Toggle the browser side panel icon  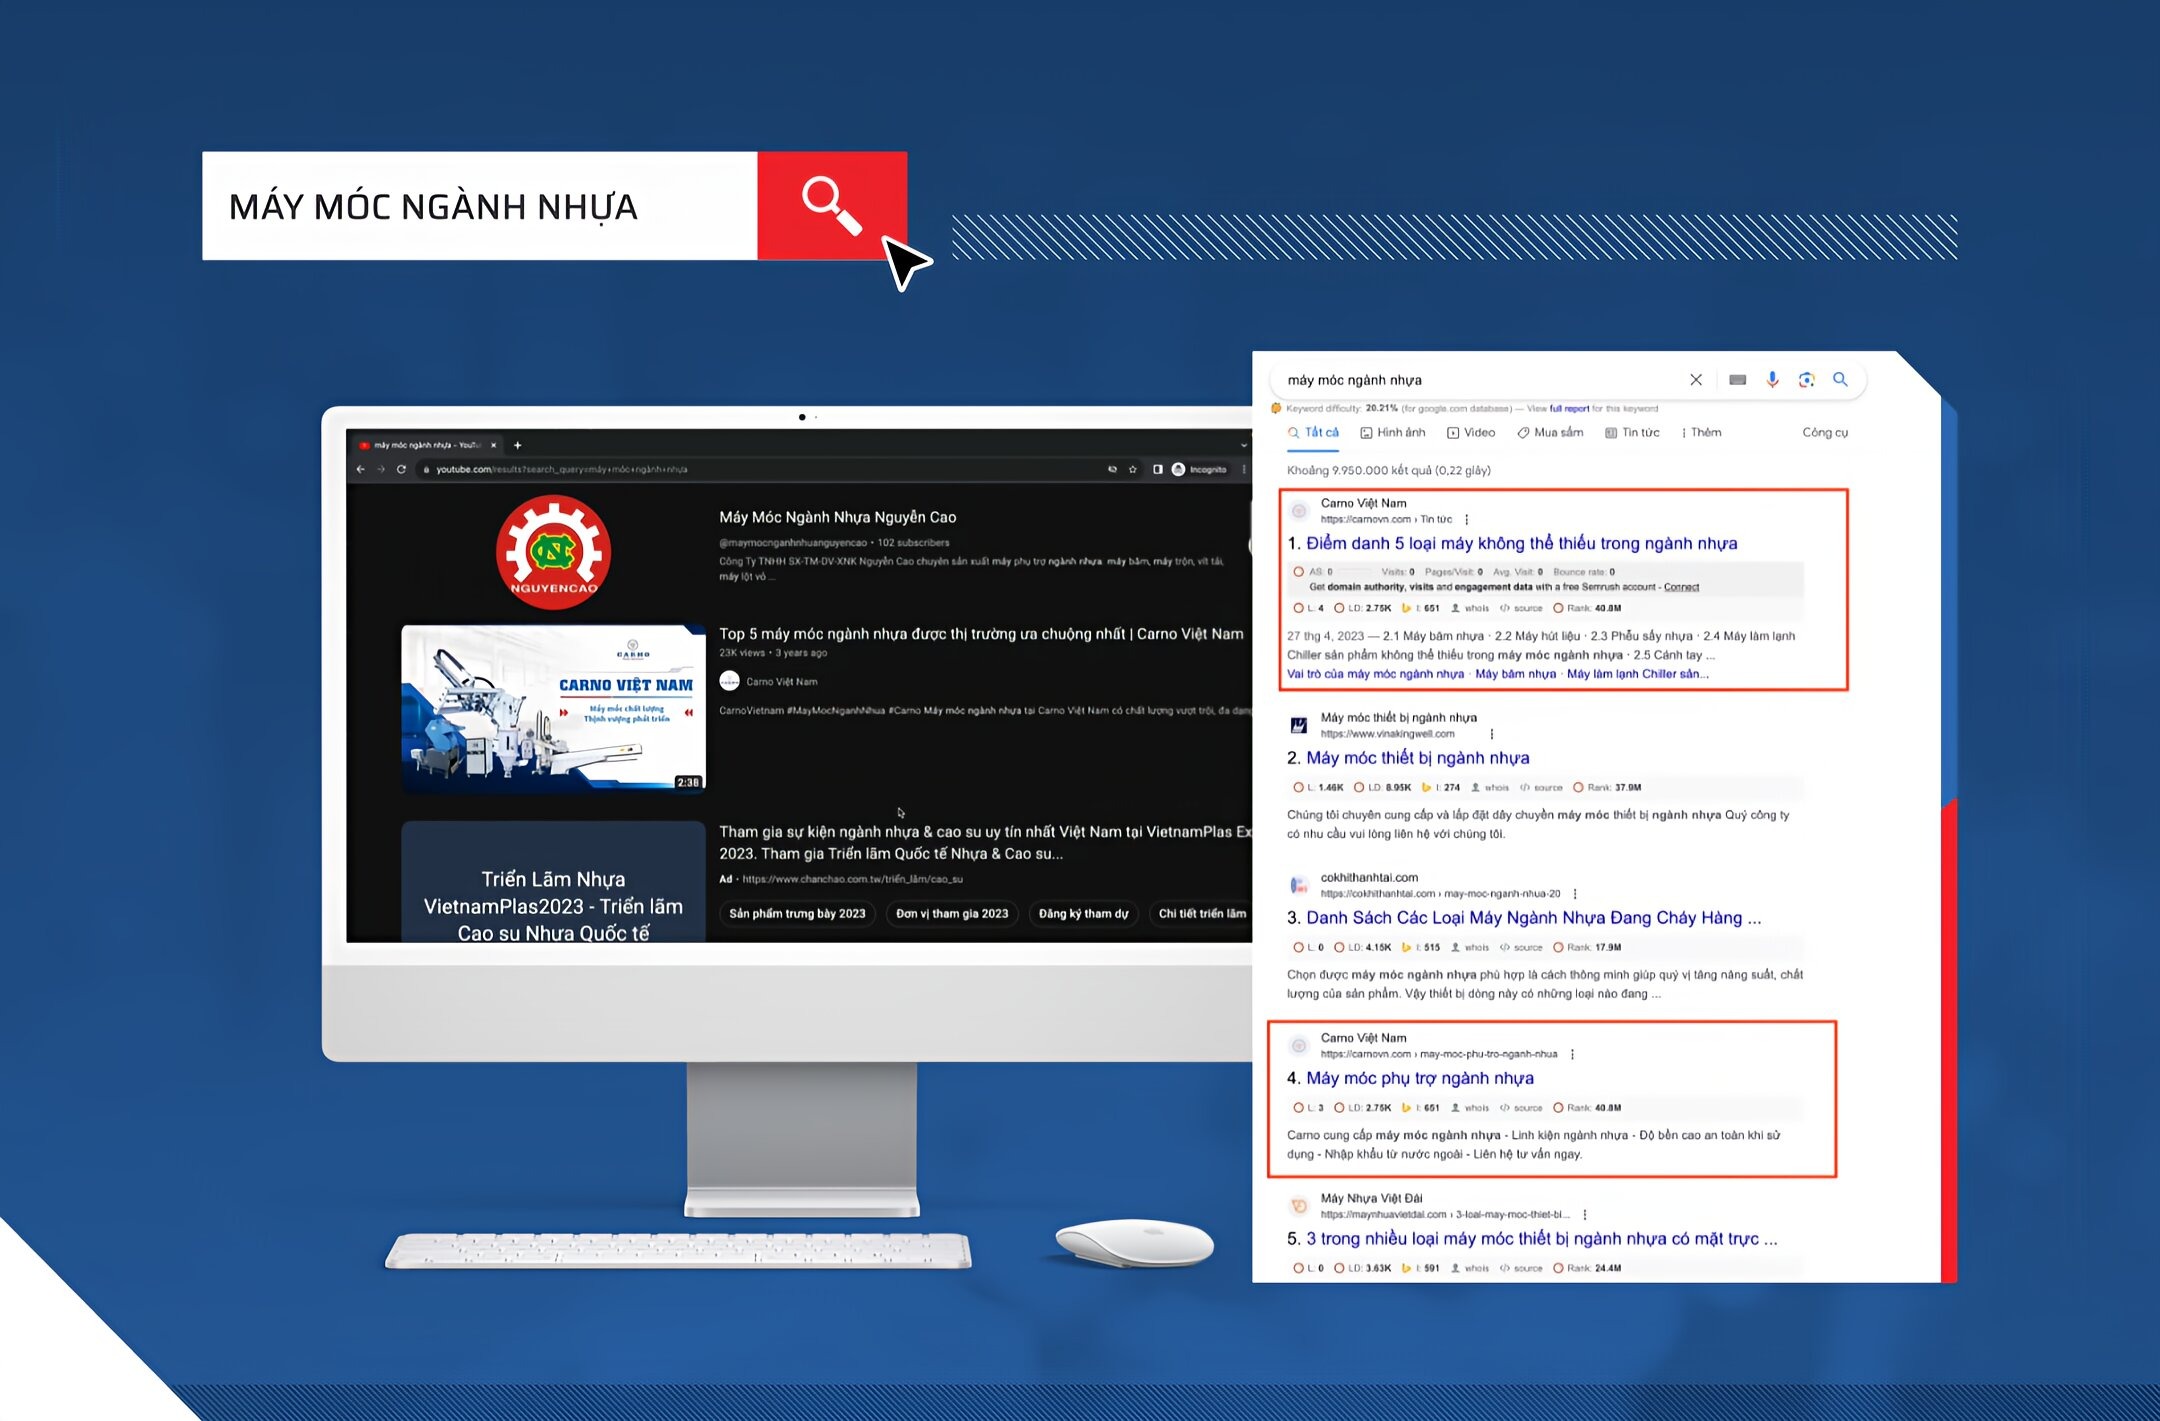(1157, 469)
